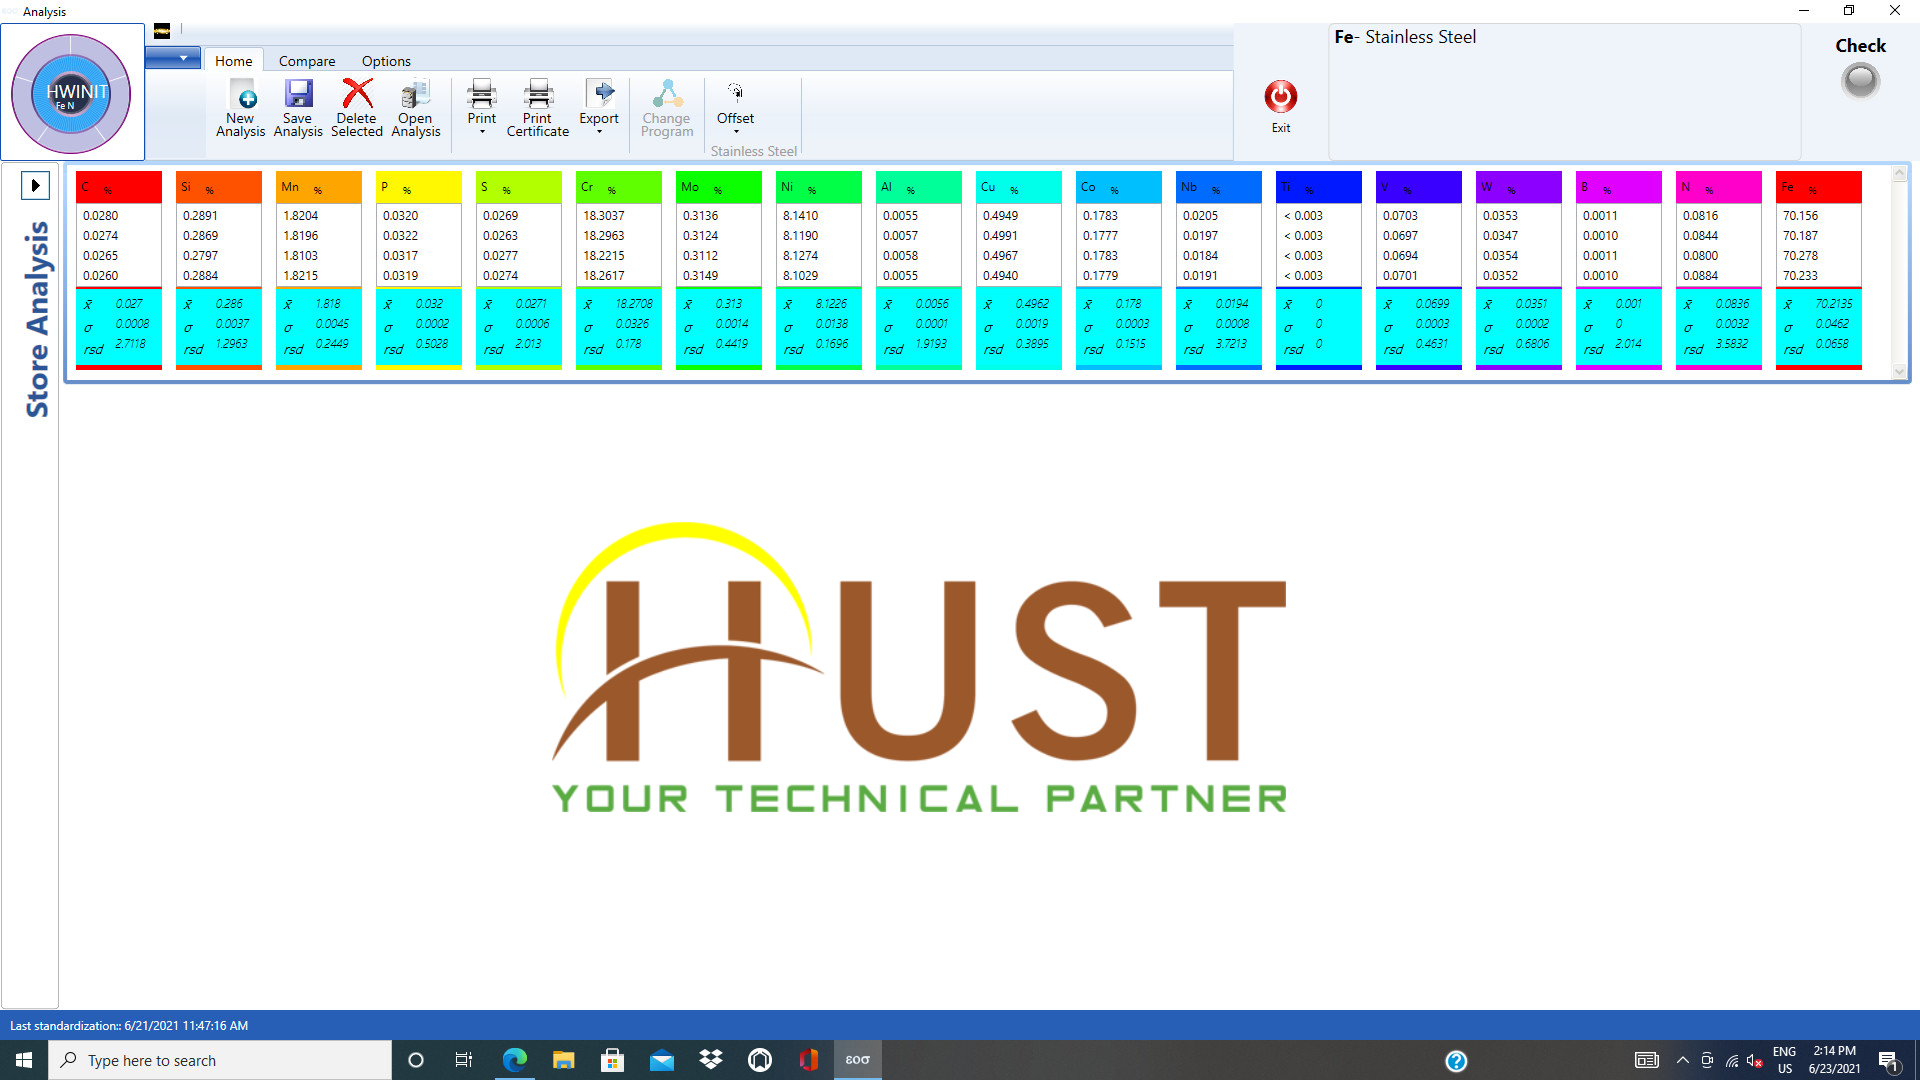Switch to the Home tab
1920x1080 pixels.
233,61
